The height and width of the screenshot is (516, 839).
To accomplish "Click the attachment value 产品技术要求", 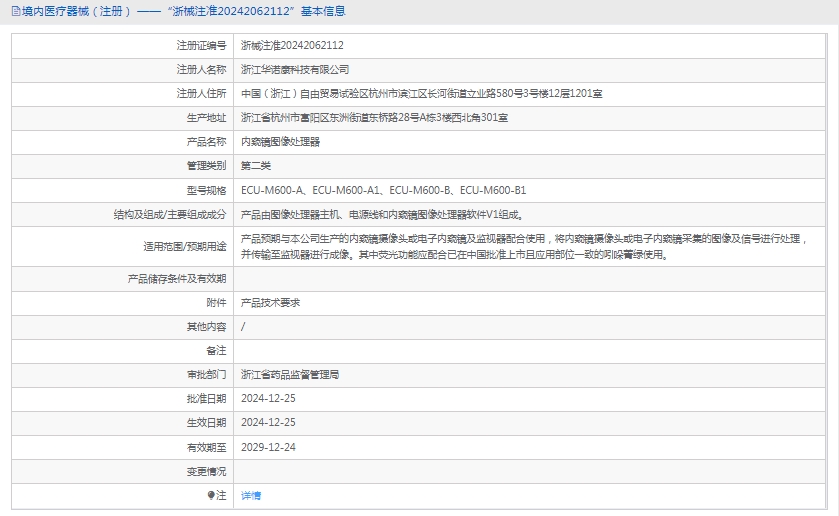I will [270, 302].
